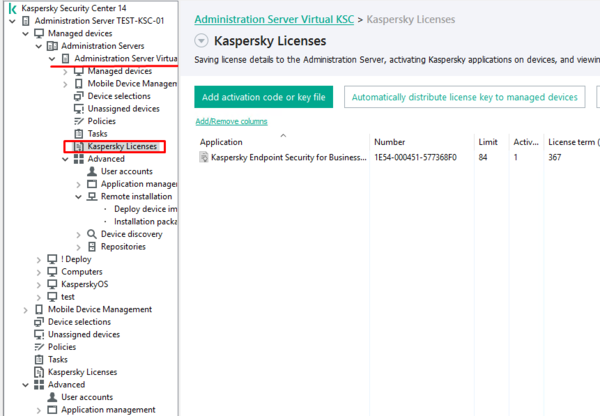Expand the Repositories node

click(x=78, y=247)
